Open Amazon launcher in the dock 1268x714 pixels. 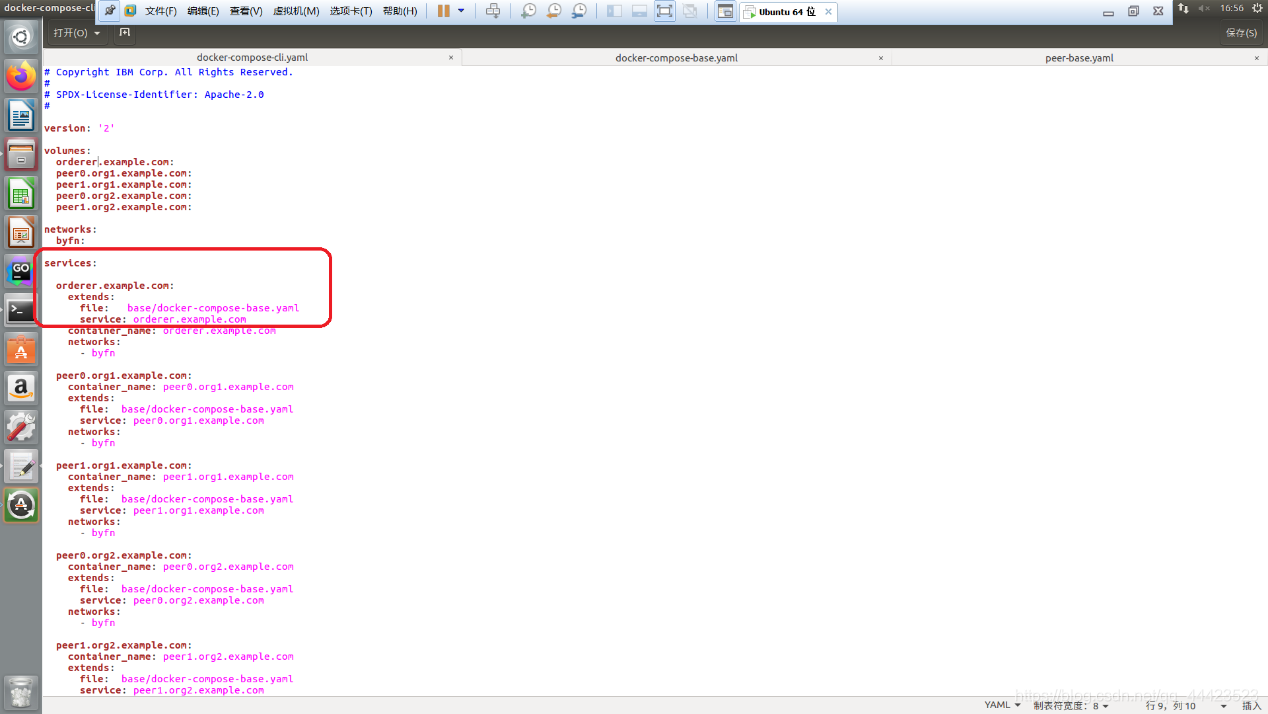(21, 388)
